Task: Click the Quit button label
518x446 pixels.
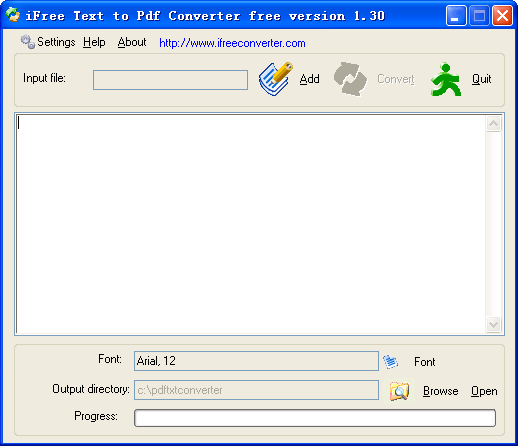Action: (x=481, y=79)
